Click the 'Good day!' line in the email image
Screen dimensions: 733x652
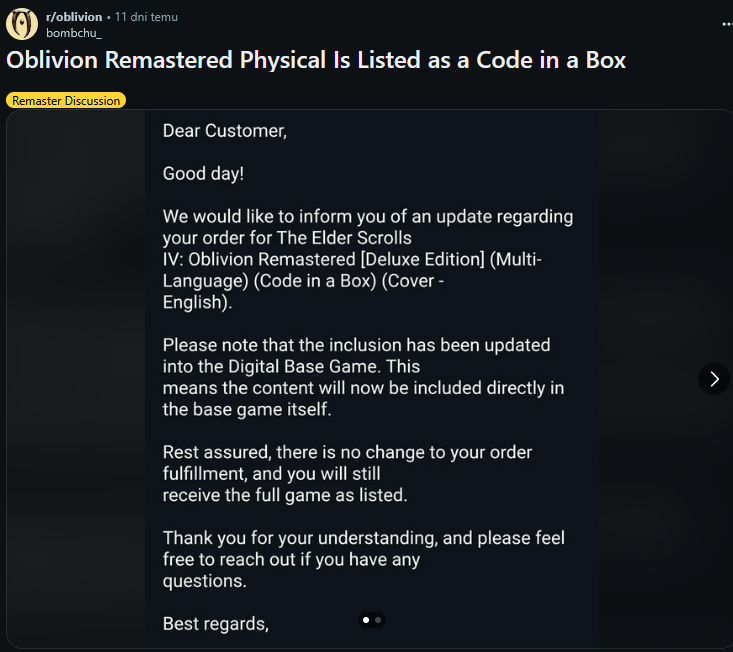[203, 174]
